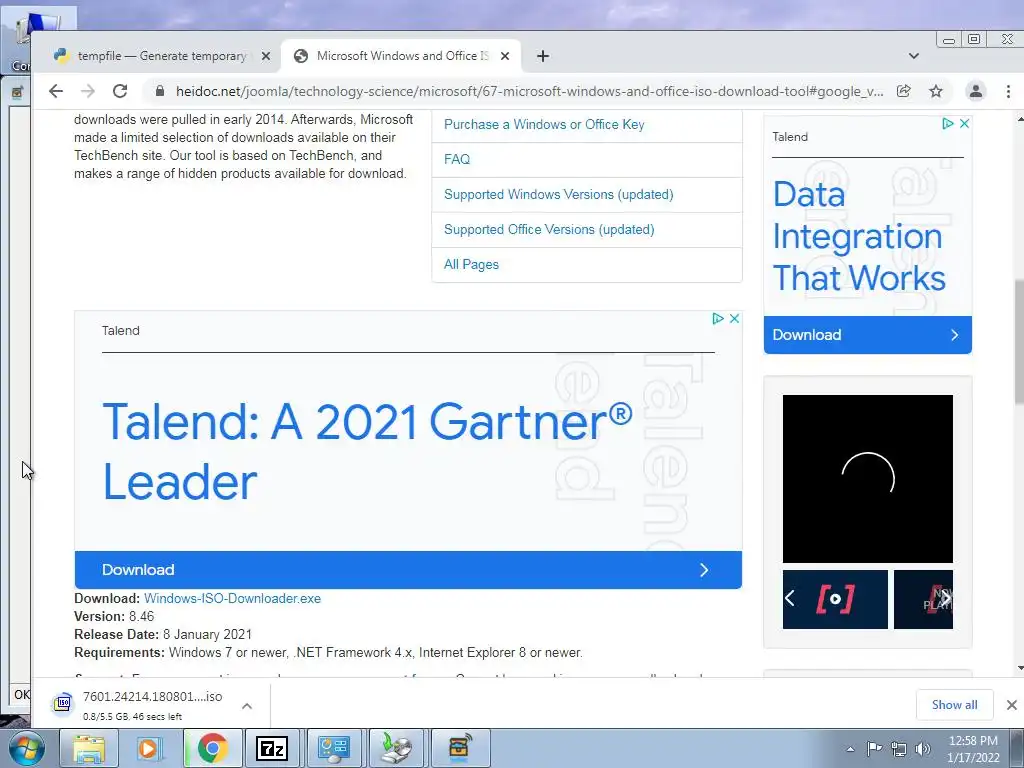
Task: Open the Action Center flag icon
Action: 874,749
